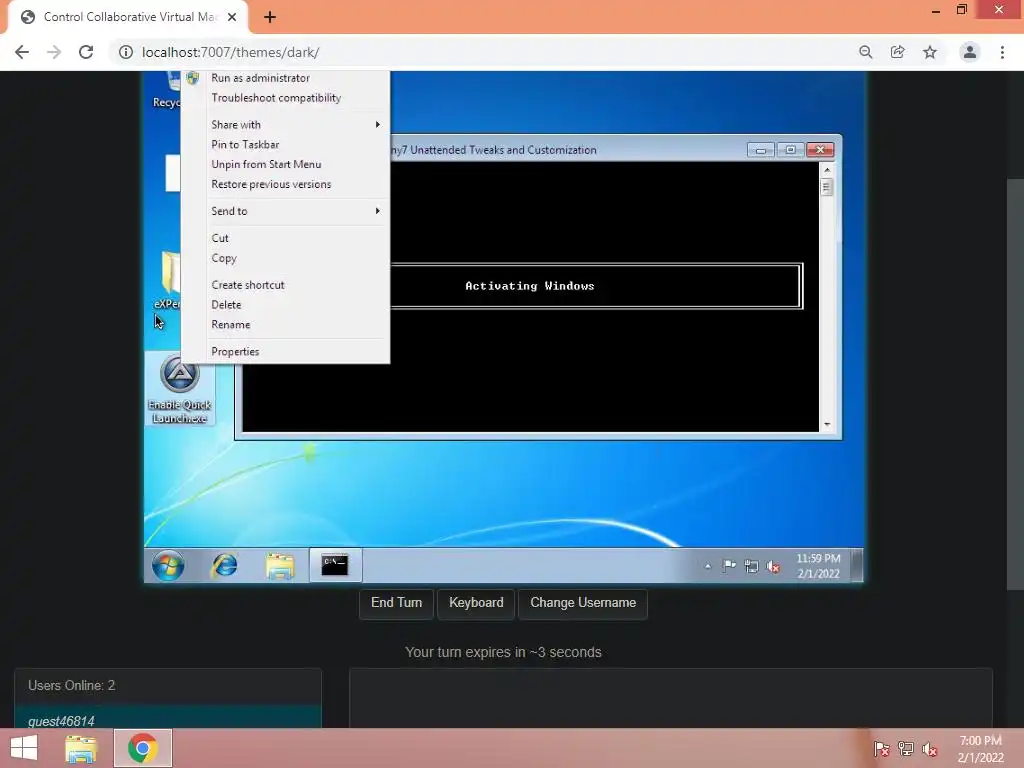Open the Windows 7 Start orb in VM

point(168,565)
